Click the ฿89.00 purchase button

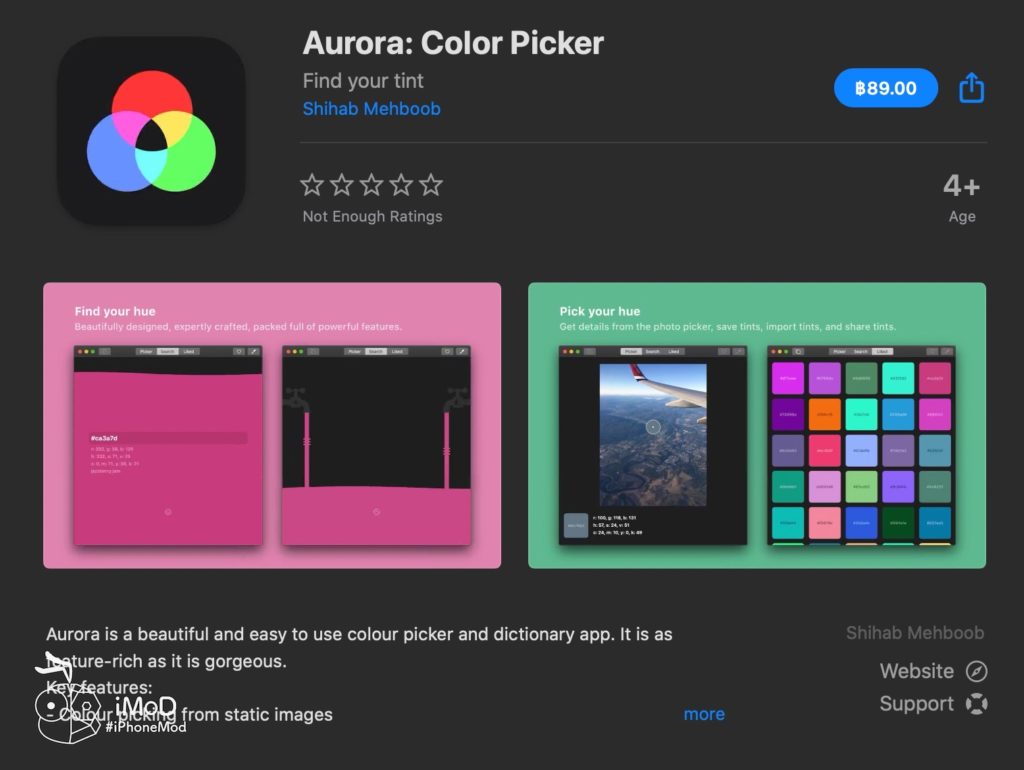pos(885,88)
